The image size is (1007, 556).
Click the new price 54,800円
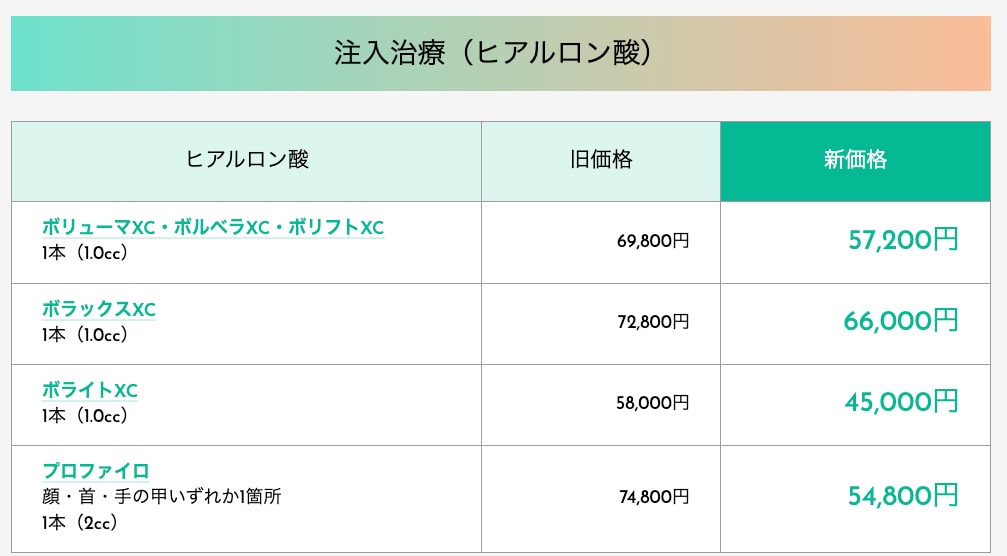tap(903, 496)
